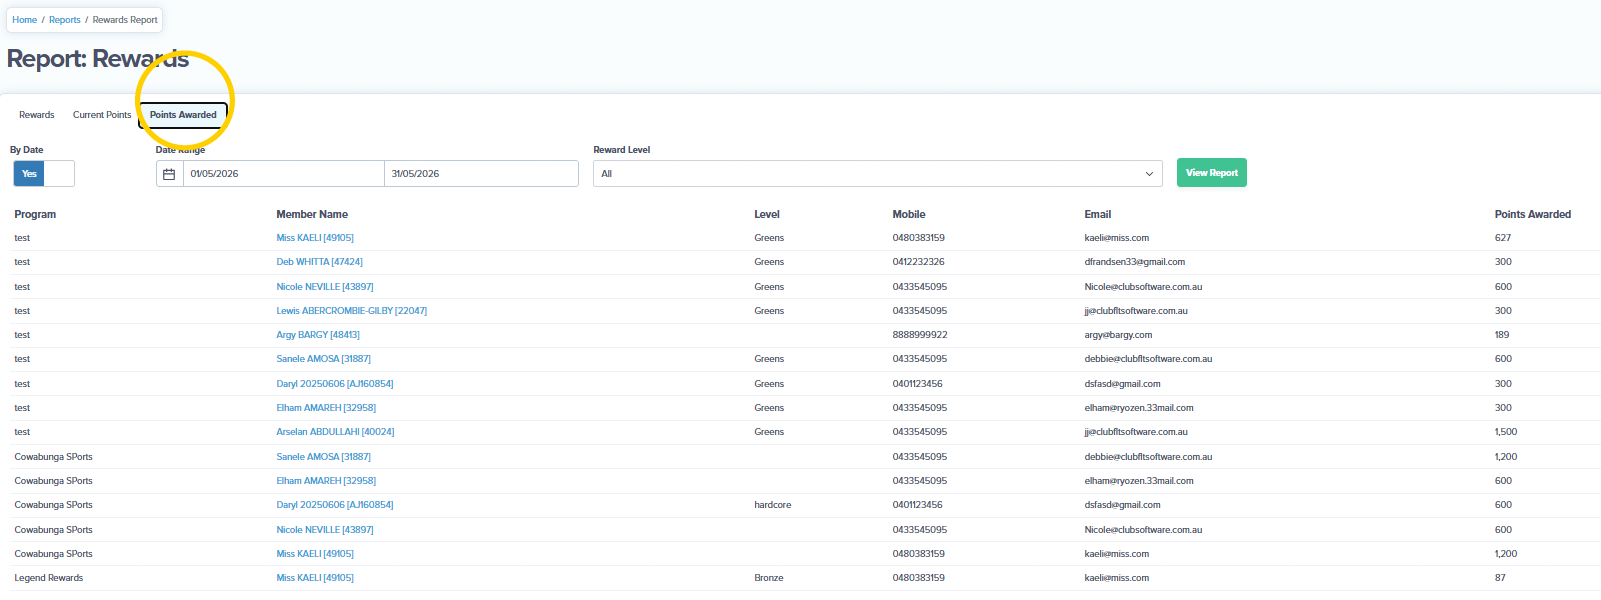The height and width of the screenshot is (600, 1601).
Task: Click Rewards Report breadcrumb text
Action: [x=125, y=20]
